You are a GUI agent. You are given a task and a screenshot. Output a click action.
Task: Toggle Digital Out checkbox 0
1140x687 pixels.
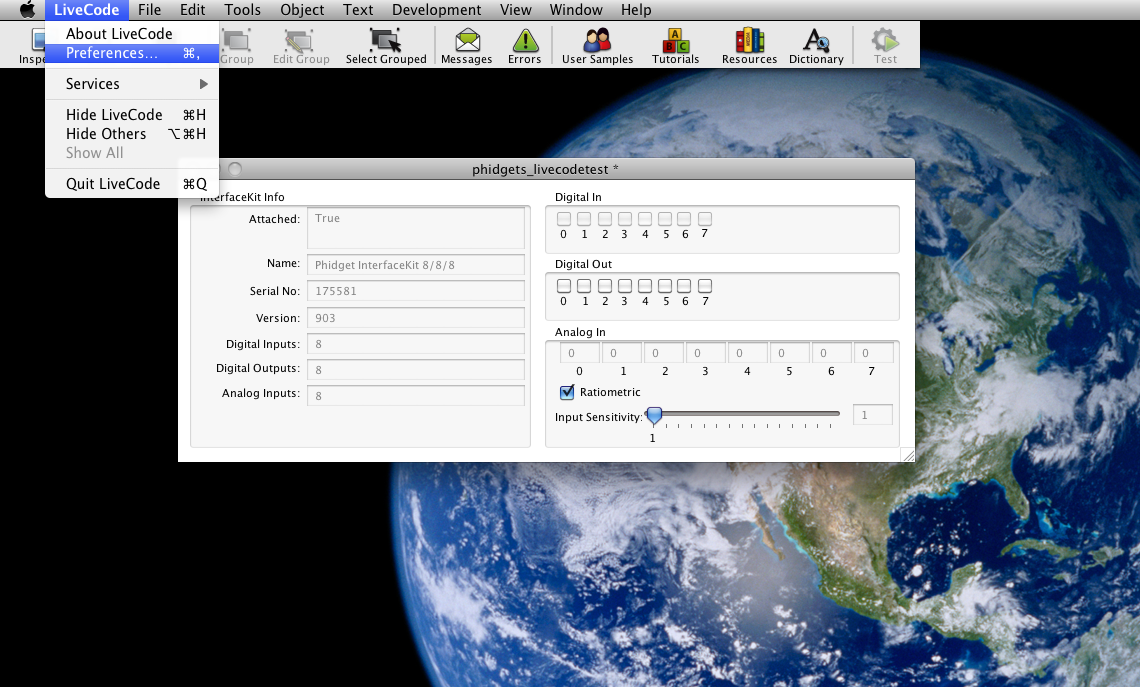click(x=564, y=286)
